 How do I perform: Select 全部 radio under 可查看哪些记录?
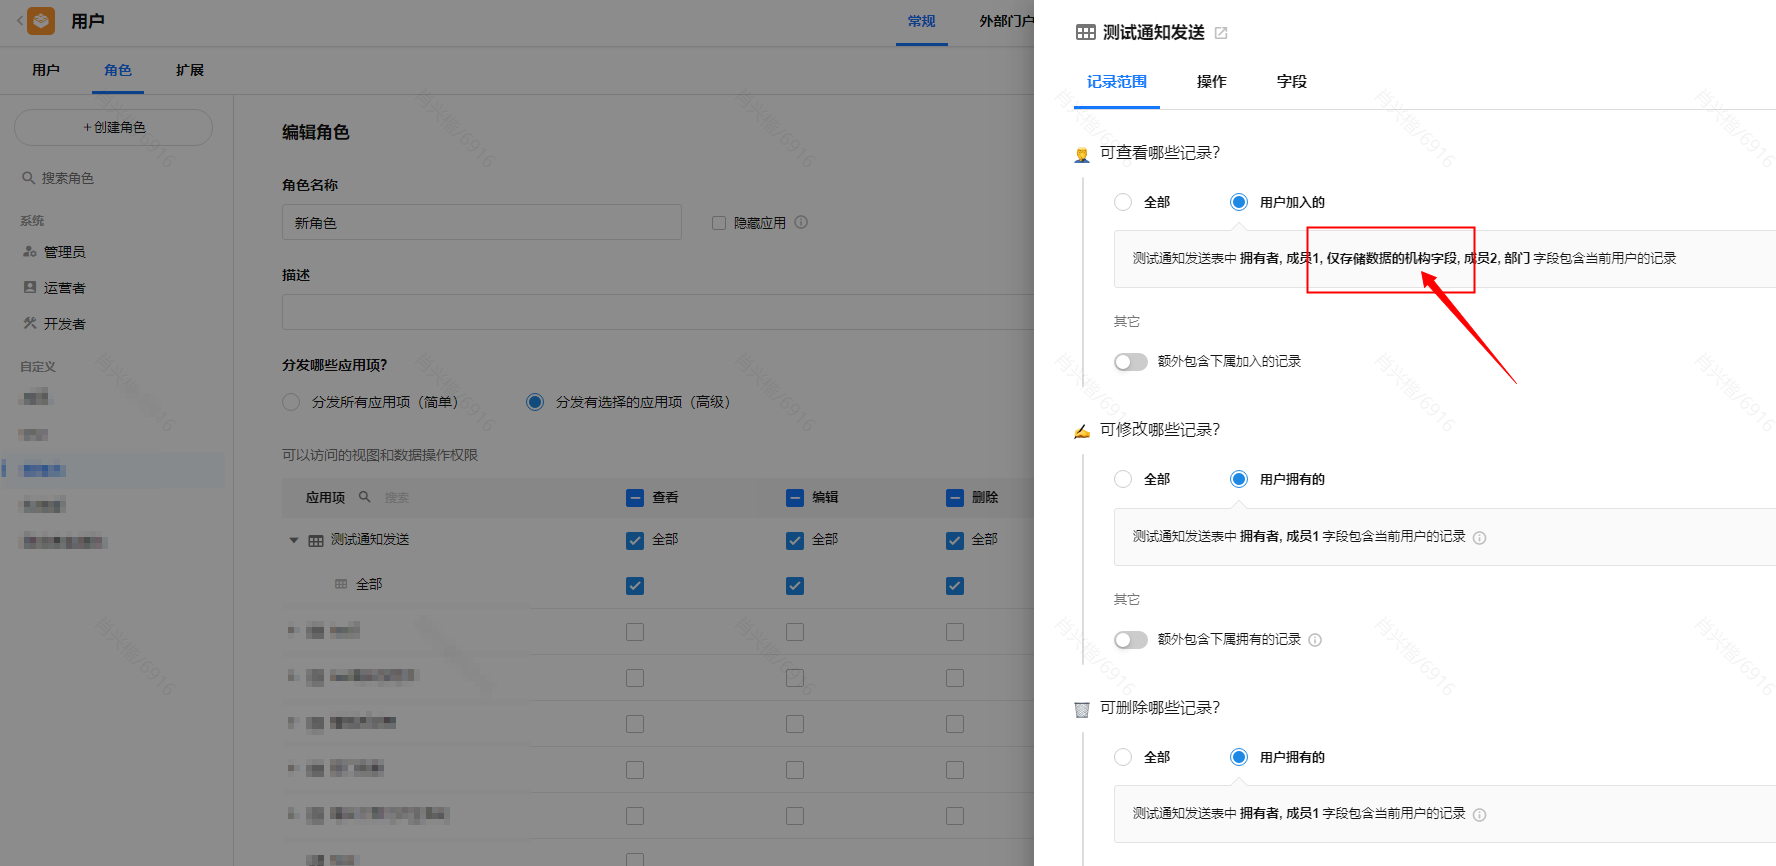pos(1123,202)
